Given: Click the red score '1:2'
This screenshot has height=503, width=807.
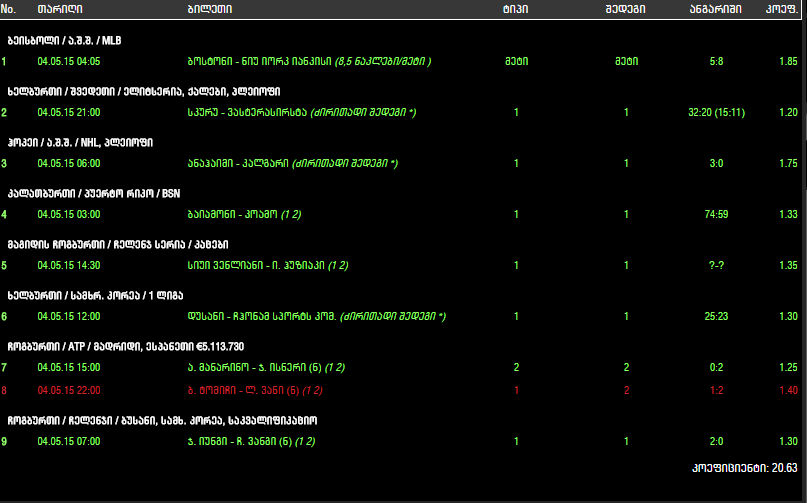Looking at the screenshot, I should 716,390.
